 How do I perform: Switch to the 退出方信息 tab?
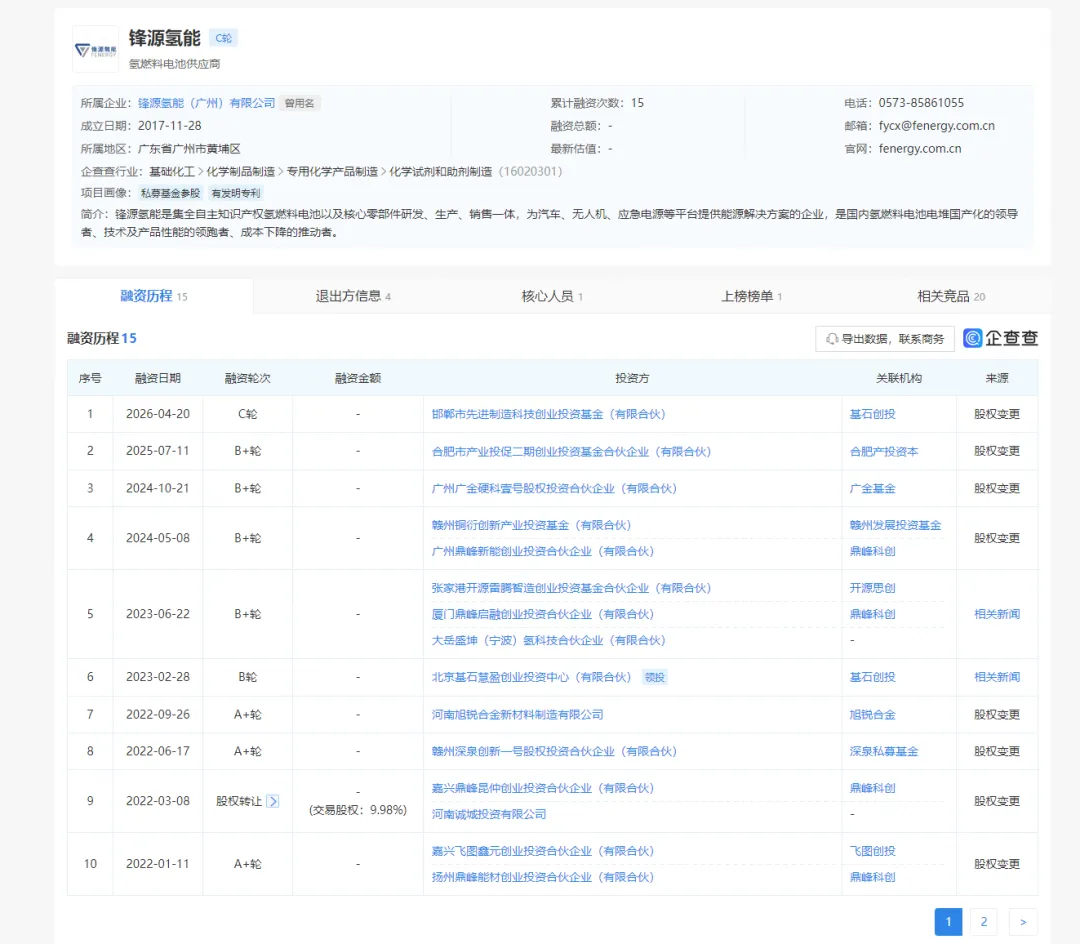[x=353, y=296]
